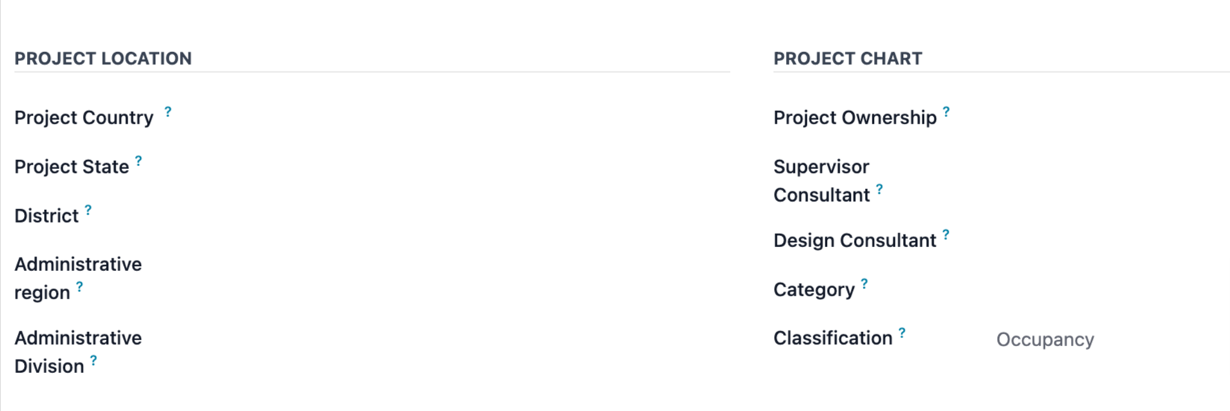The height and width of the screenshot is (411, 1230).
Task: Click the Classification help question mark
Action: [901, 333]
